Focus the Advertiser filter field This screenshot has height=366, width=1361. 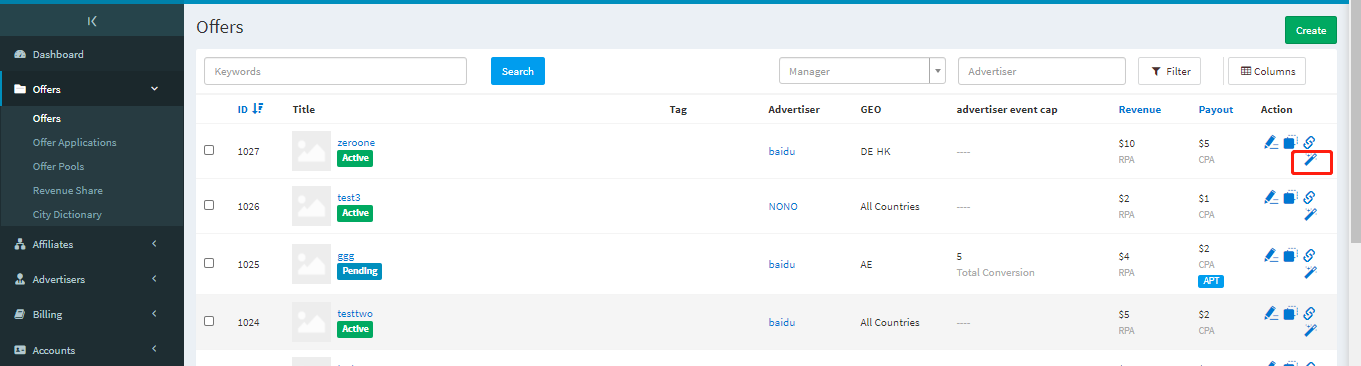1041,71
